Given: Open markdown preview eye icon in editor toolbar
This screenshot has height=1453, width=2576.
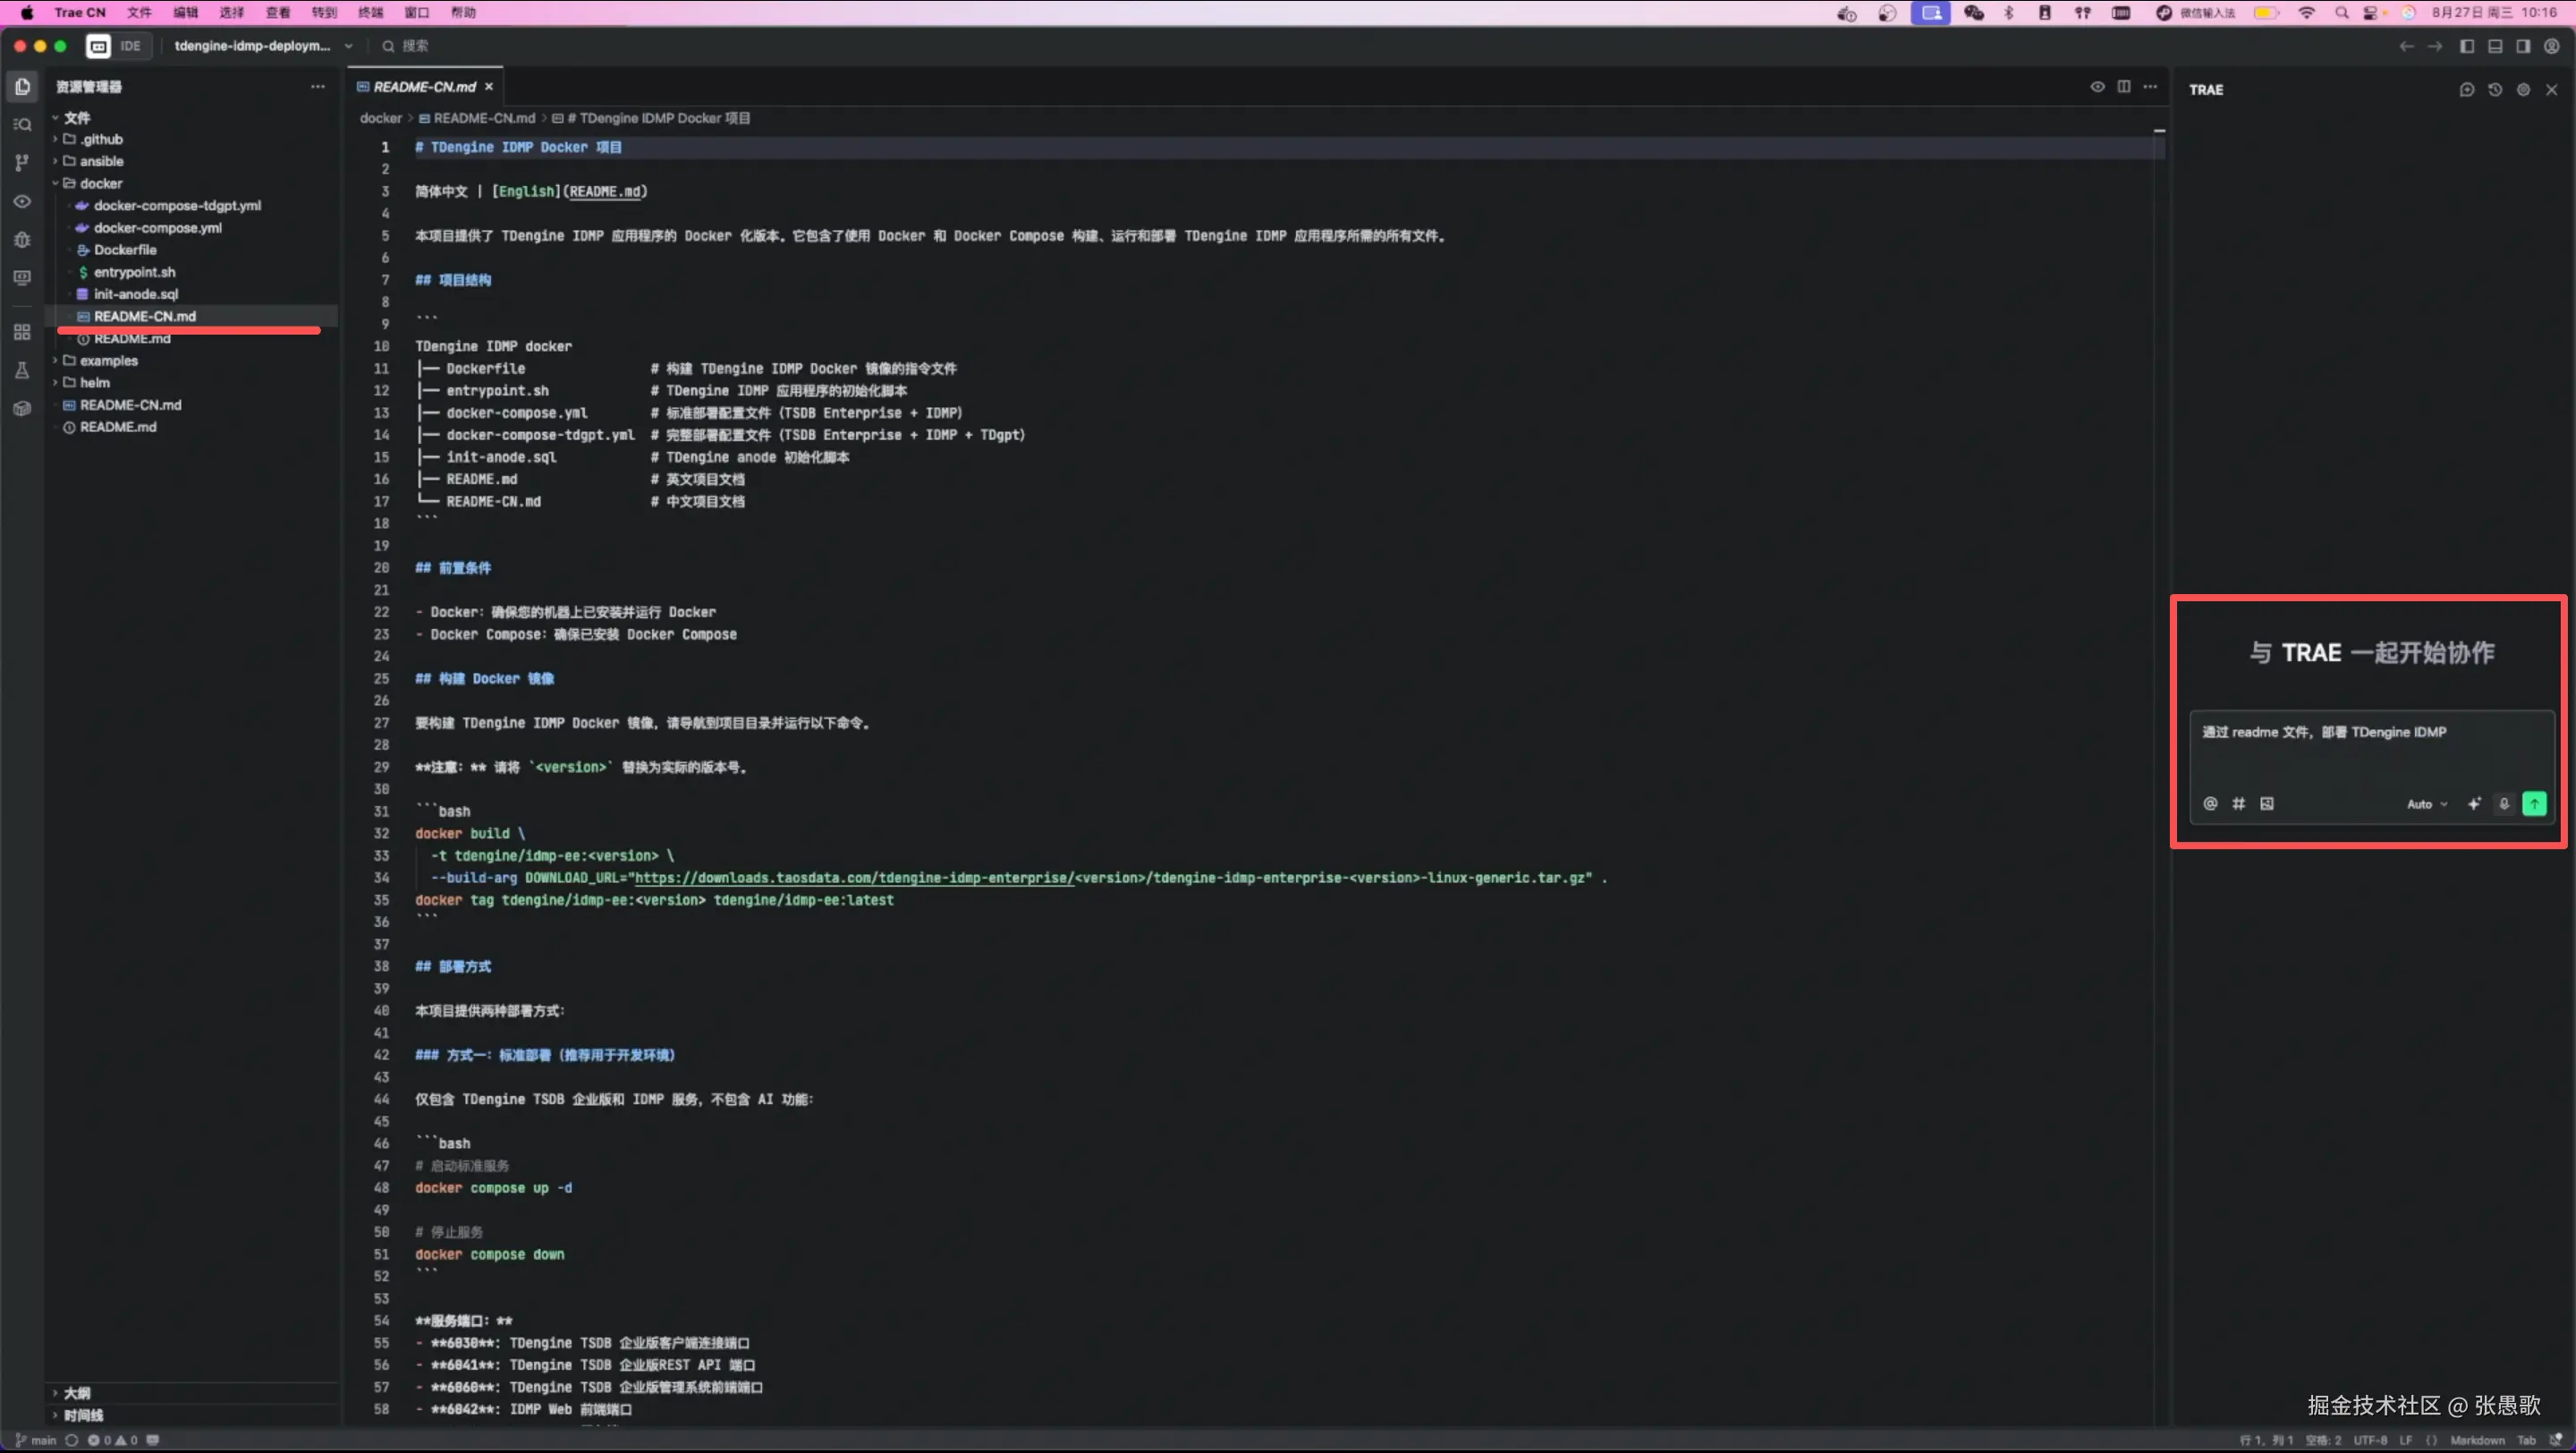Looking at the screenshot, I should coord(2097,87).
